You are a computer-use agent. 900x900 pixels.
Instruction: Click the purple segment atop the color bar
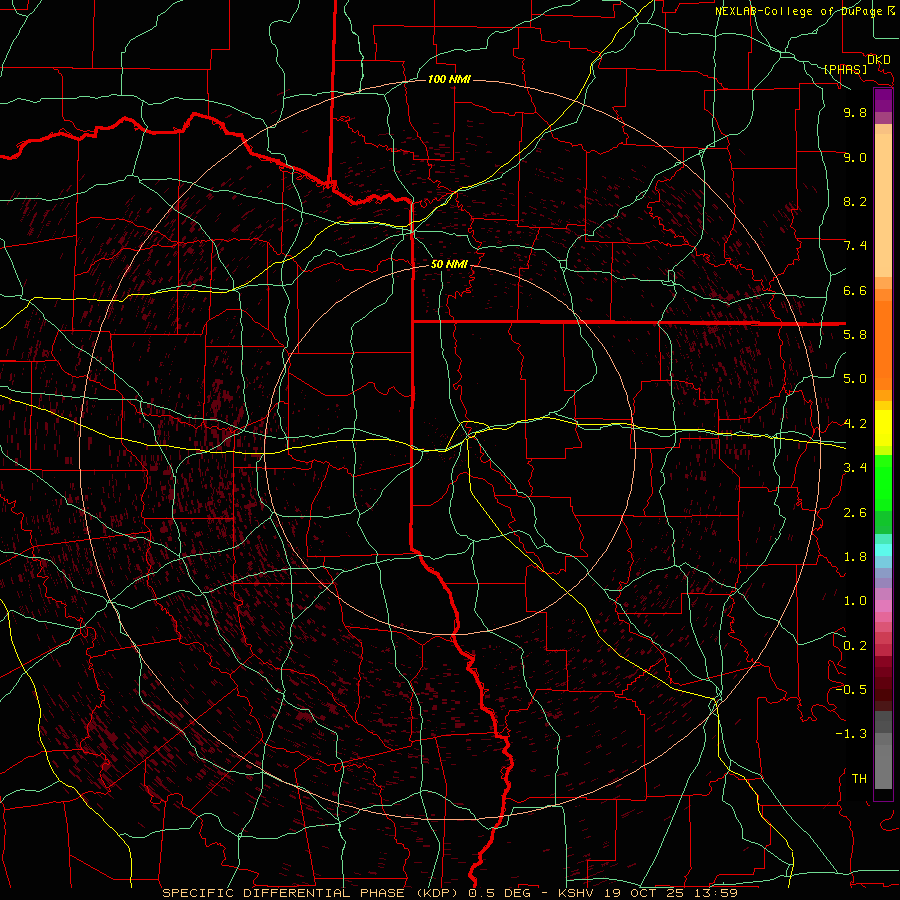(x=883, y=100)
